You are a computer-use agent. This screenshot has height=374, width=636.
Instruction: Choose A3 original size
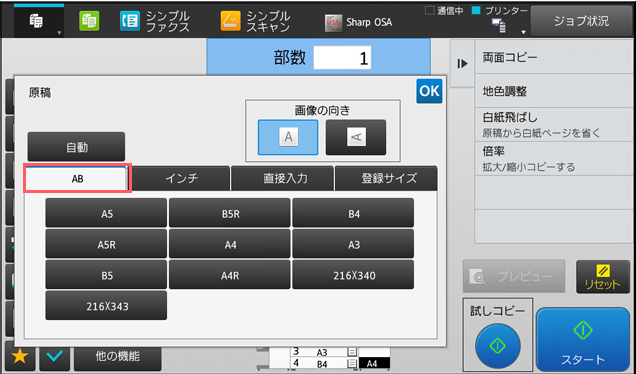(x=353, y=244)
